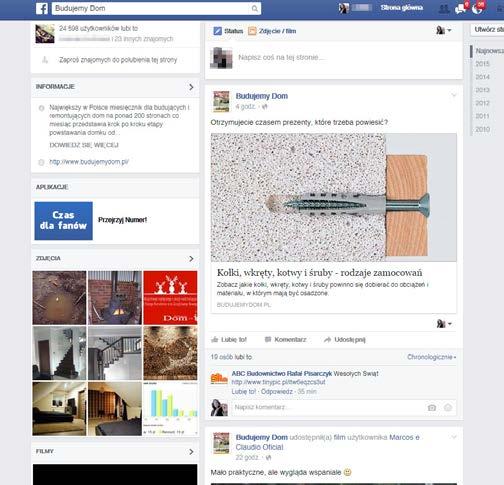Open liking-as selector below the post
The height and width of the screenshot is (485, 504).
[444, 324]
